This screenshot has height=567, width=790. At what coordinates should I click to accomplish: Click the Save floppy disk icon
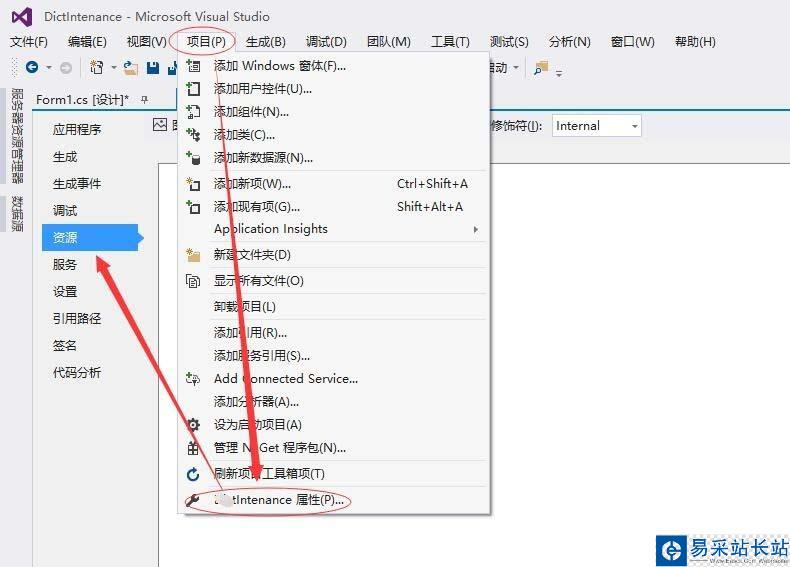pos(153,68)
